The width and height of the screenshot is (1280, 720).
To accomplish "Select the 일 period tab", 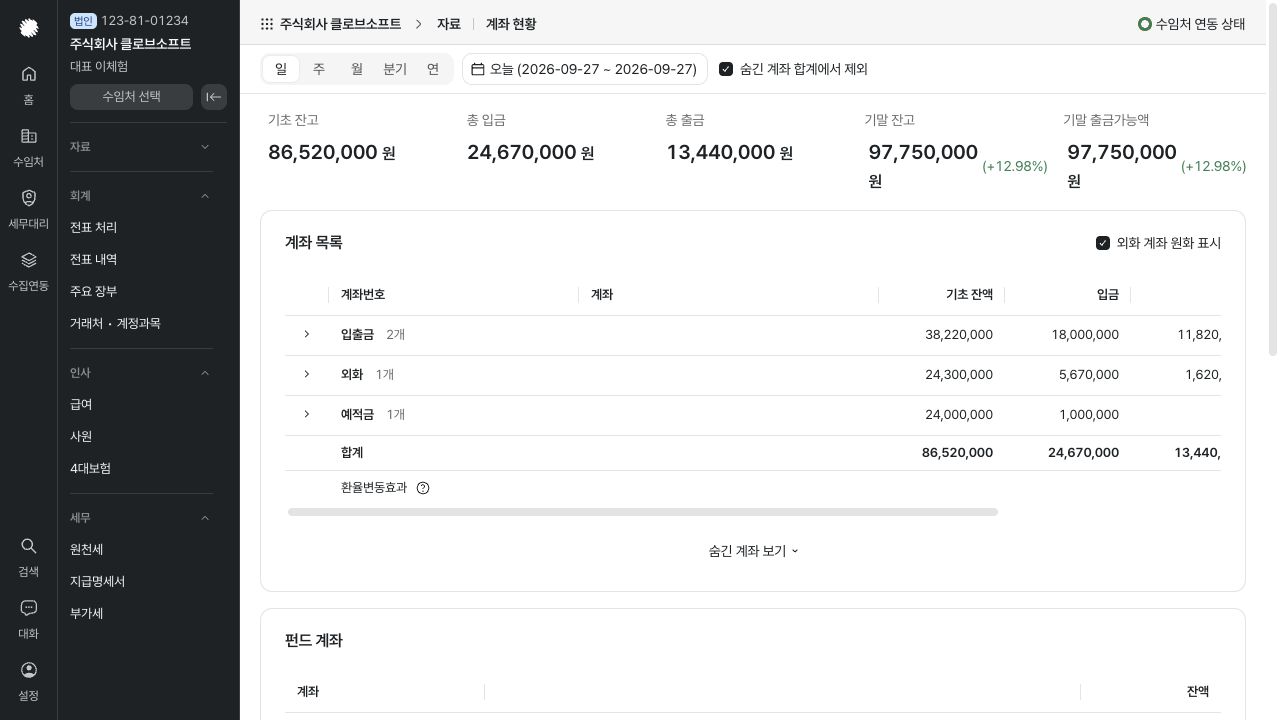I will click(x=281, y=69).
